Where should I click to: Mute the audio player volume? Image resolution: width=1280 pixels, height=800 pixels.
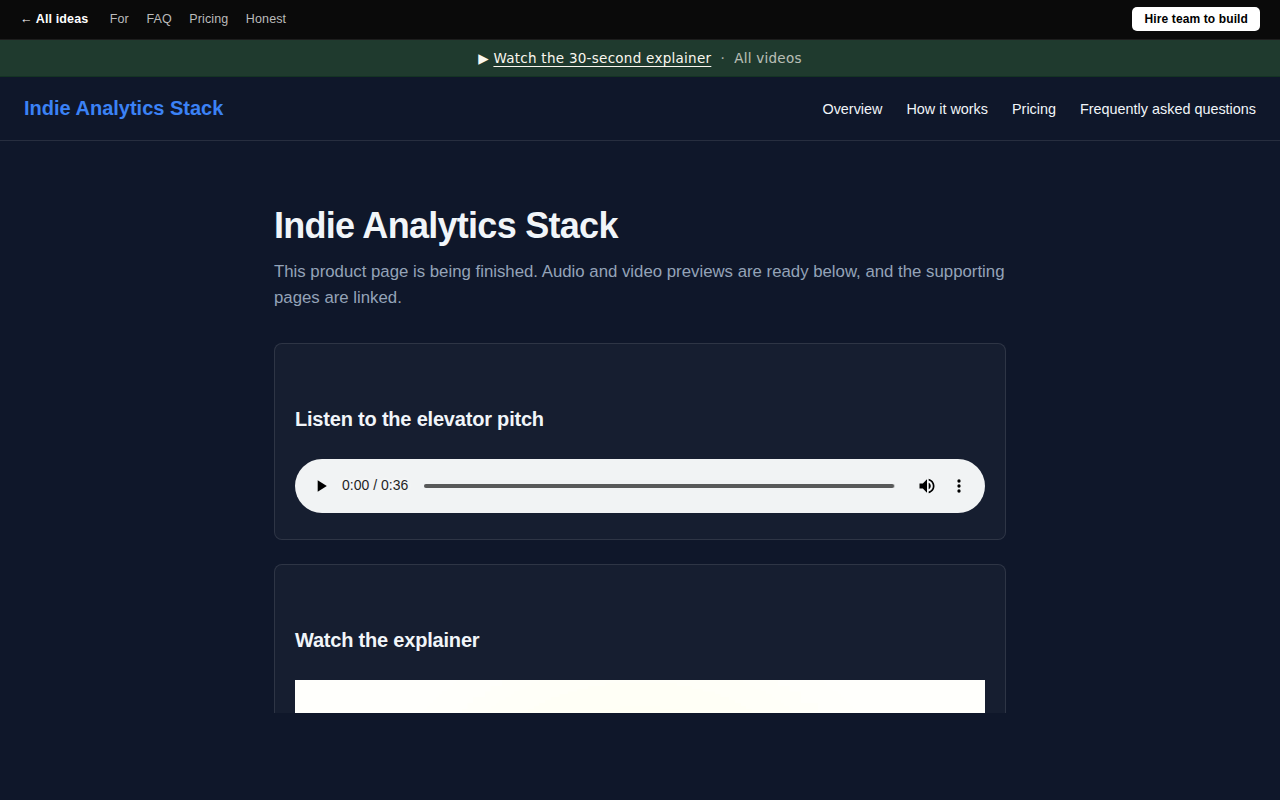click(927, 486)
